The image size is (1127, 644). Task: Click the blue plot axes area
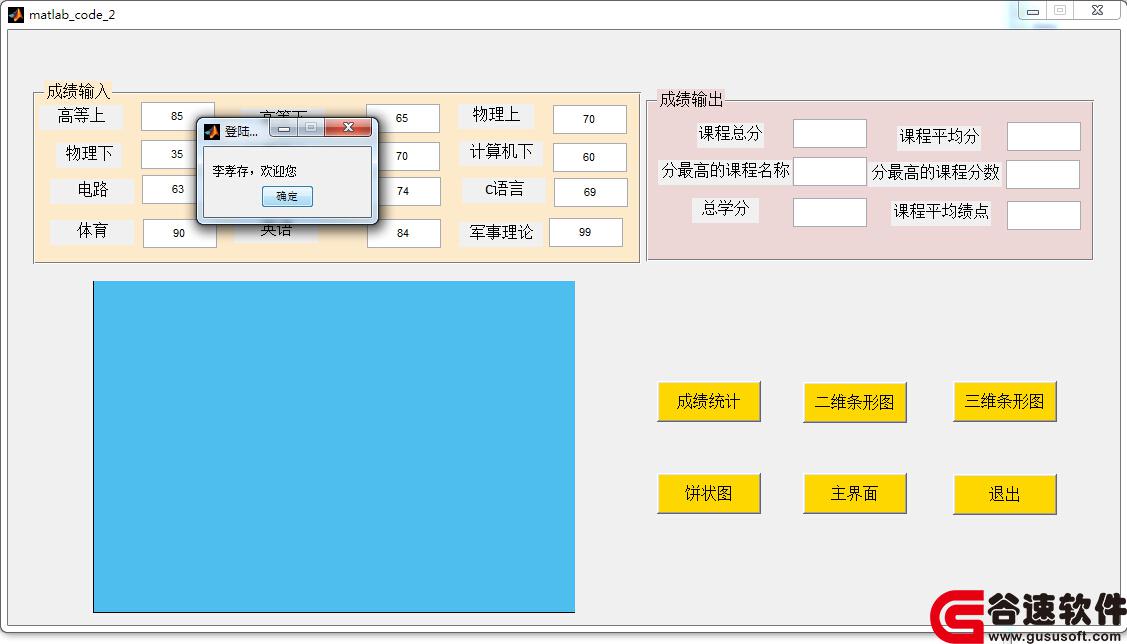(334, 447)
